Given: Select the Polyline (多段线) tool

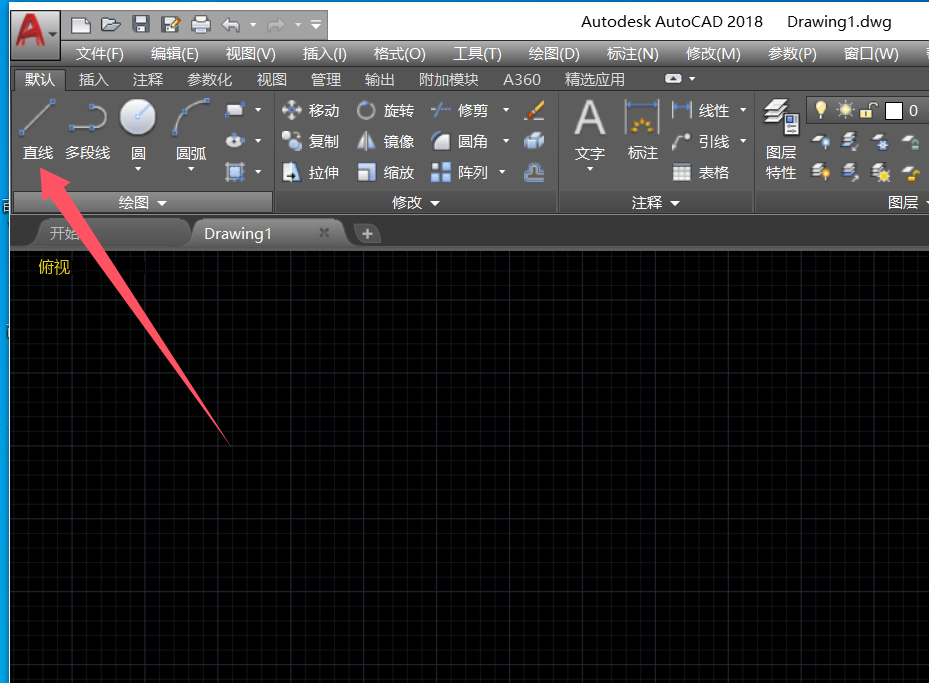Looking at the screenshot, I should [88, 130].
